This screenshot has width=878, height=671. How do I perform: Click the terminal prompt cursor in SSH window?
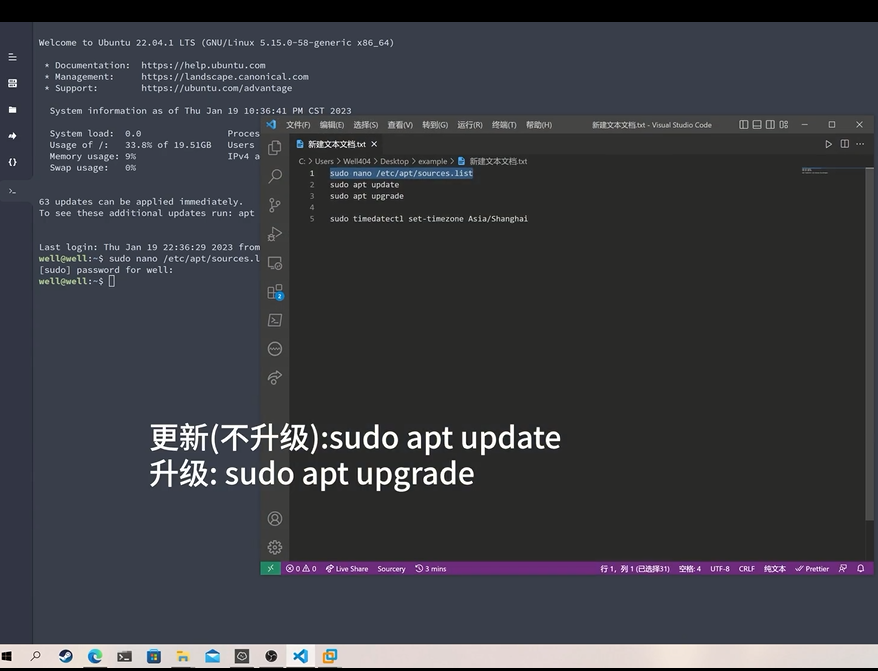[112, 281]
